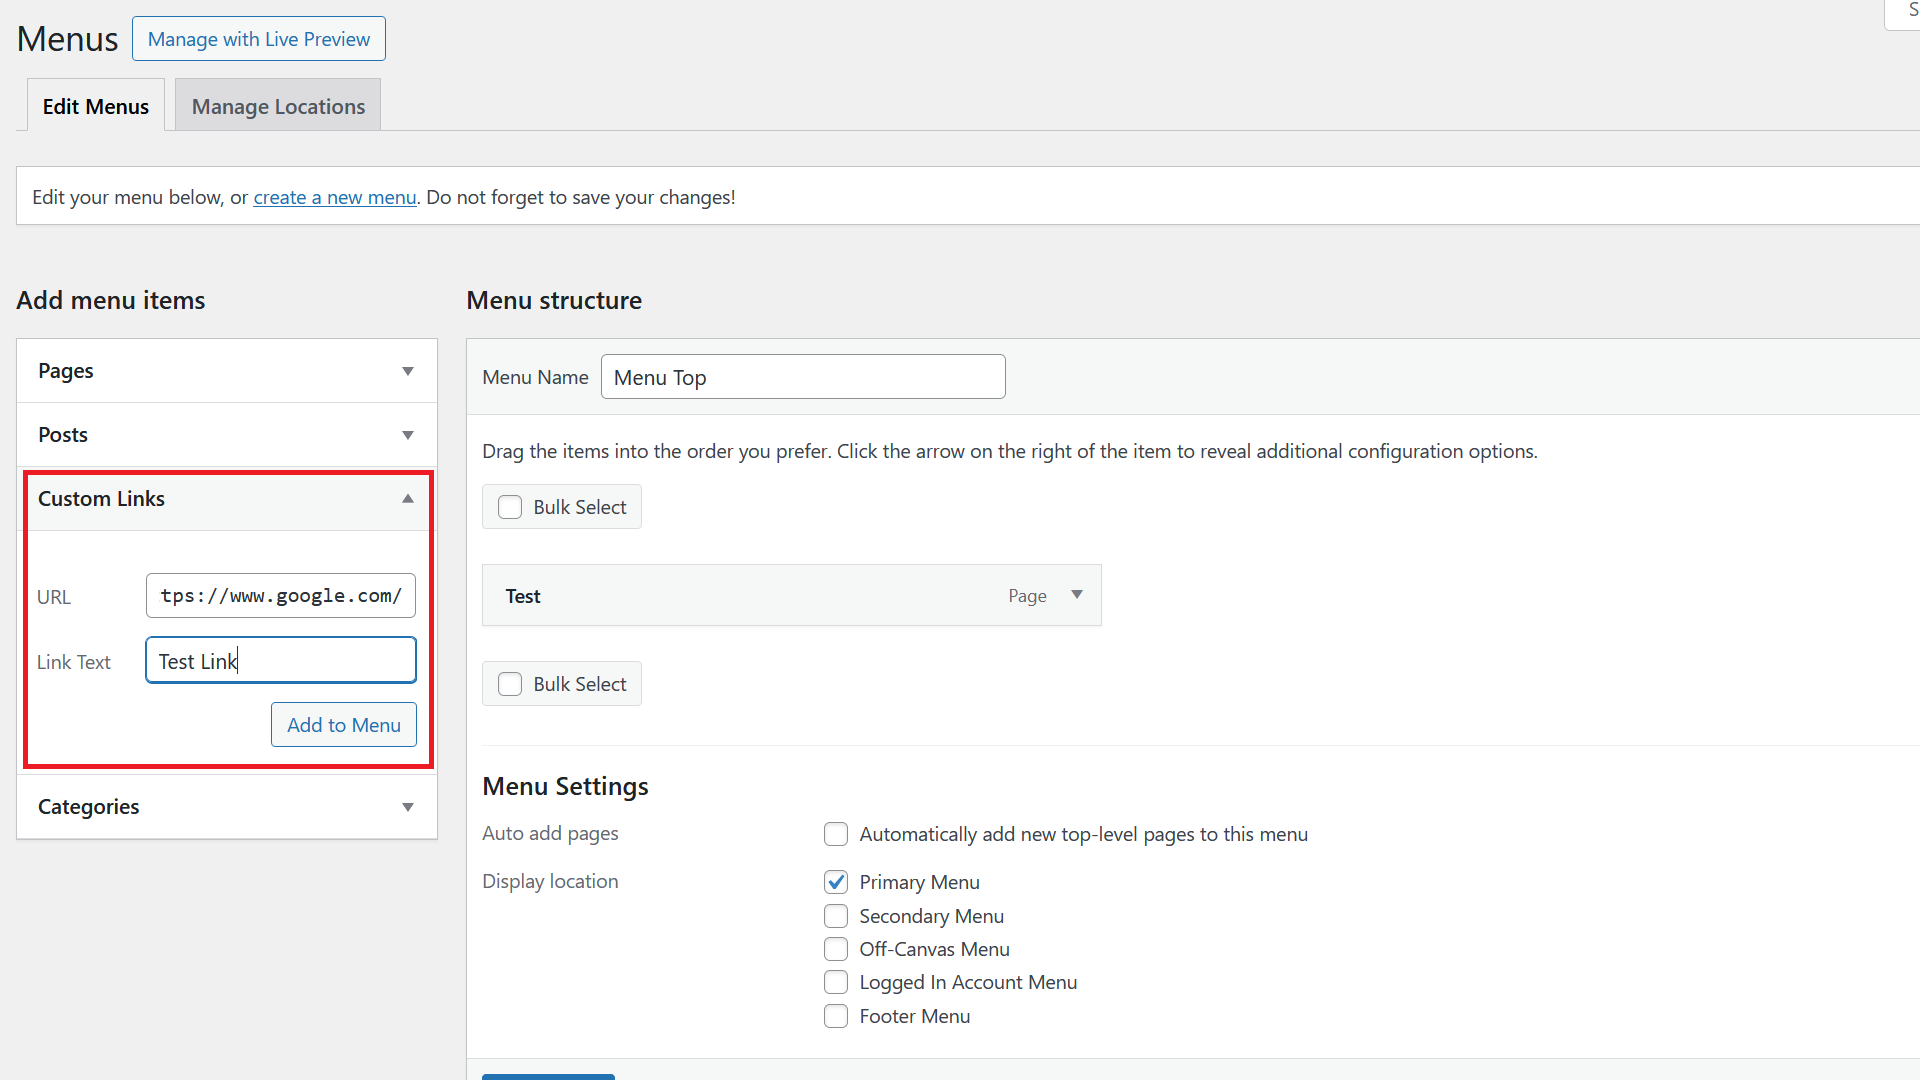Check the Logged In Account Menu location
The image size is (1920, 1080).
click(x=836, y=982)
